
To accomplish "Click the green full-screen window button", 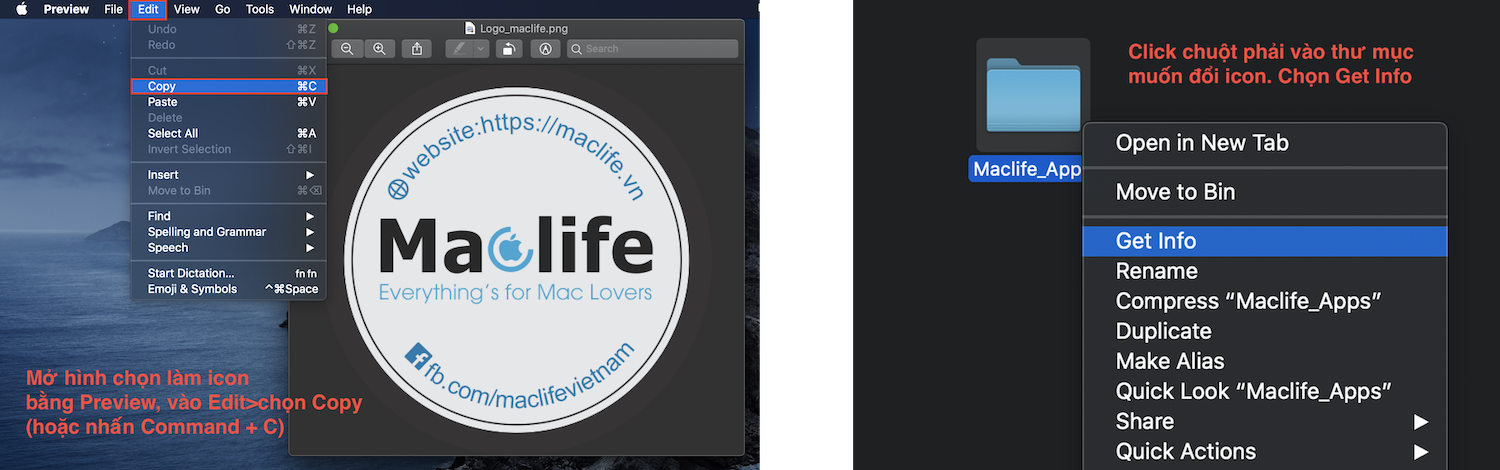I will coord(333,29).
